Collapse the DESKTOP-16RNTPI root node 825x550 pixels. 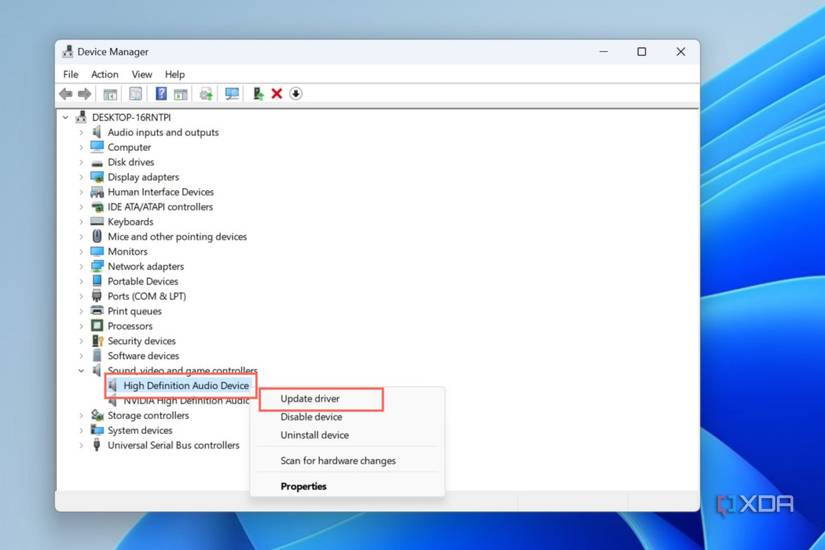[66, 117]
